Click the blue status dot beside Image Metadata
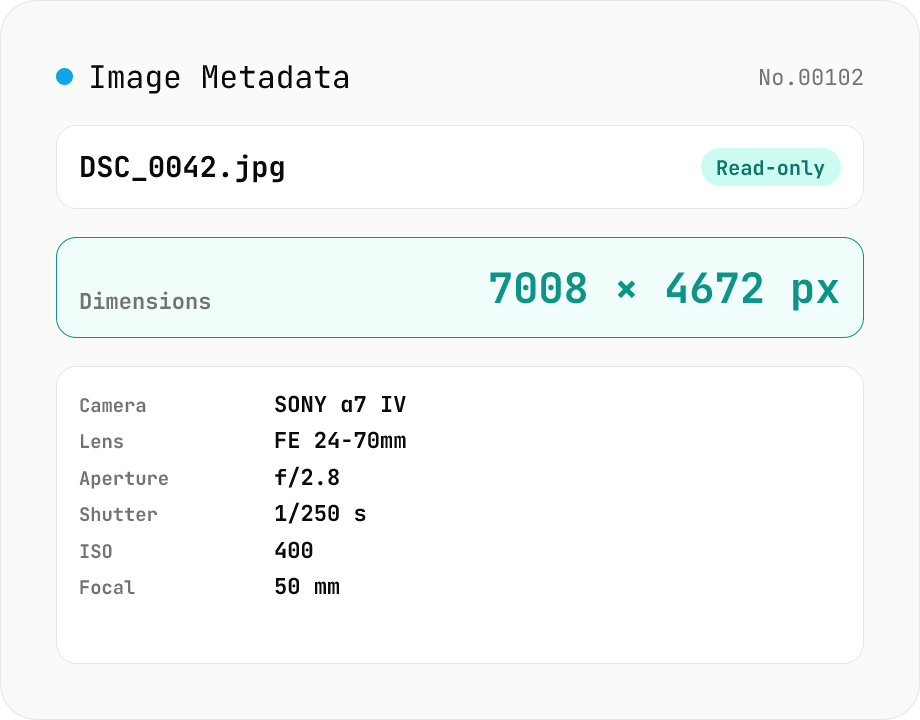Image resolution: width=920 pixels, height=720 pixels. click(x=65, y=76)
